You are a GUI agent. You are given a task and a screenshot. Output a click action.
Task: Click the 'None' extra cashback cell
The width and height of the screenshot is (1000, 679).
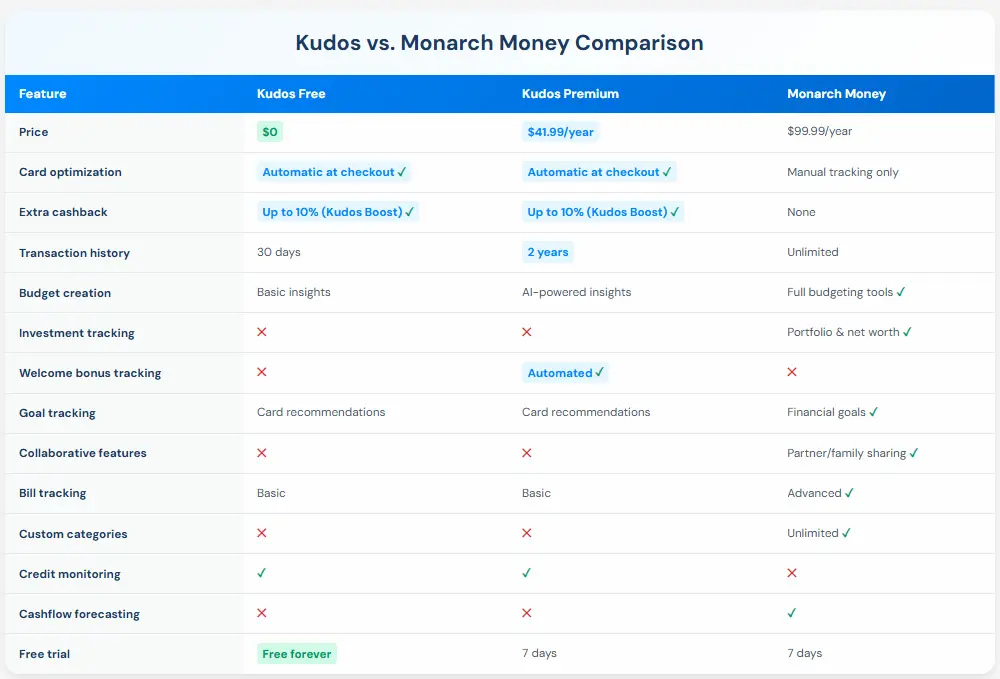click(x=801, y=212)
